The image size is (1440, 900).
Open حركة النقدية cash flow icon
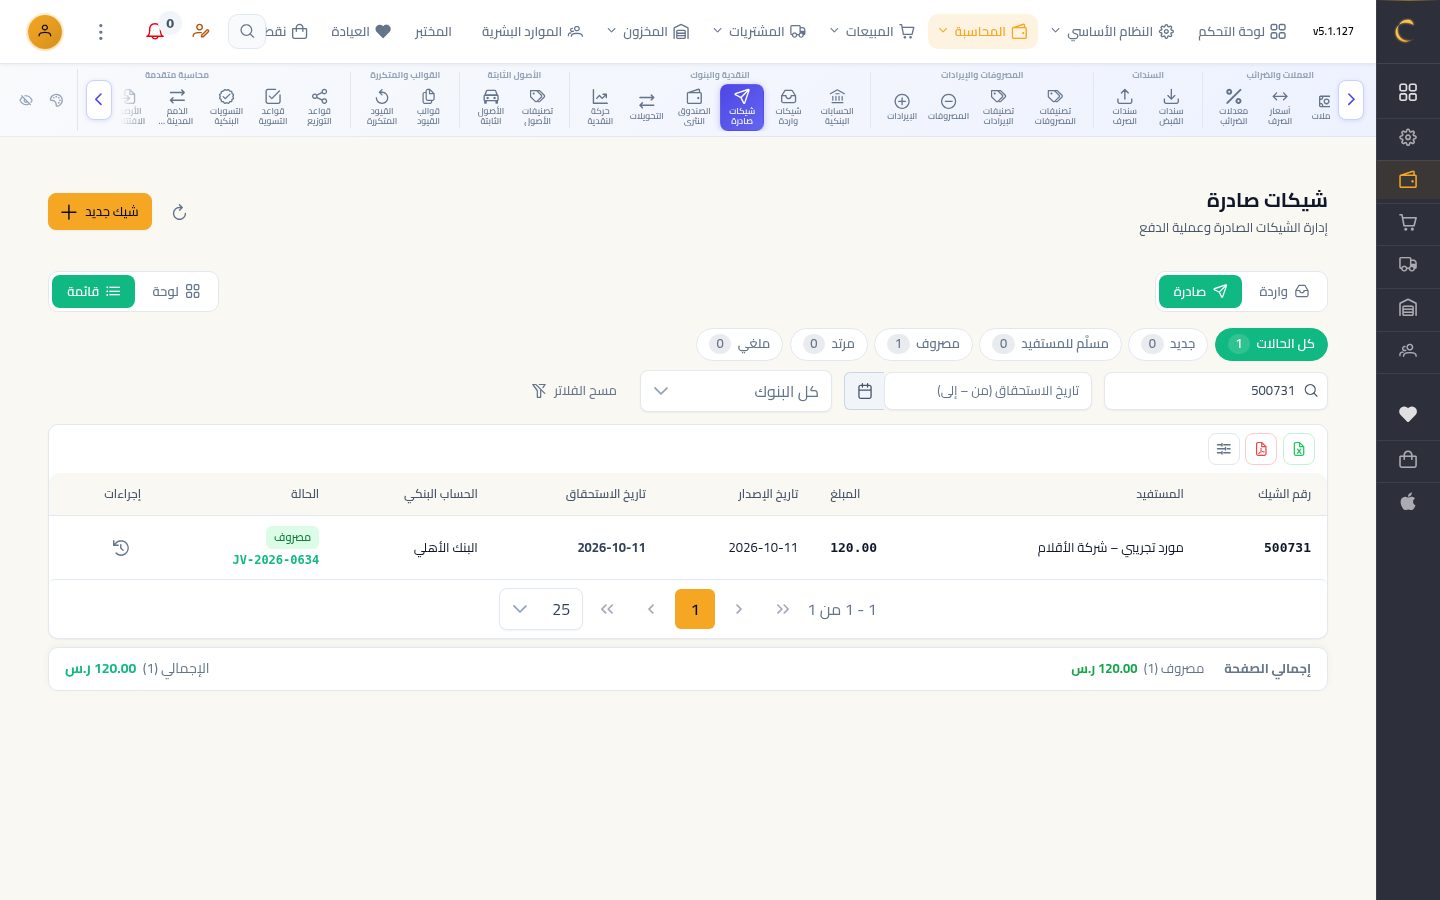[600, 107]
